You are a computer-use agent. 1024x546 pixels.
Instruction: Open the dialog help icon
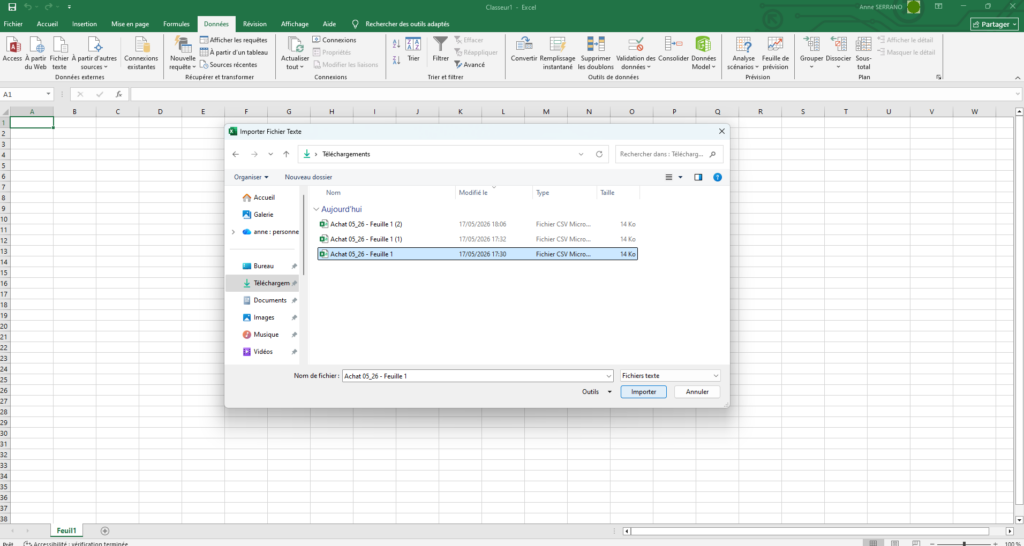click(x=717, y=177)
